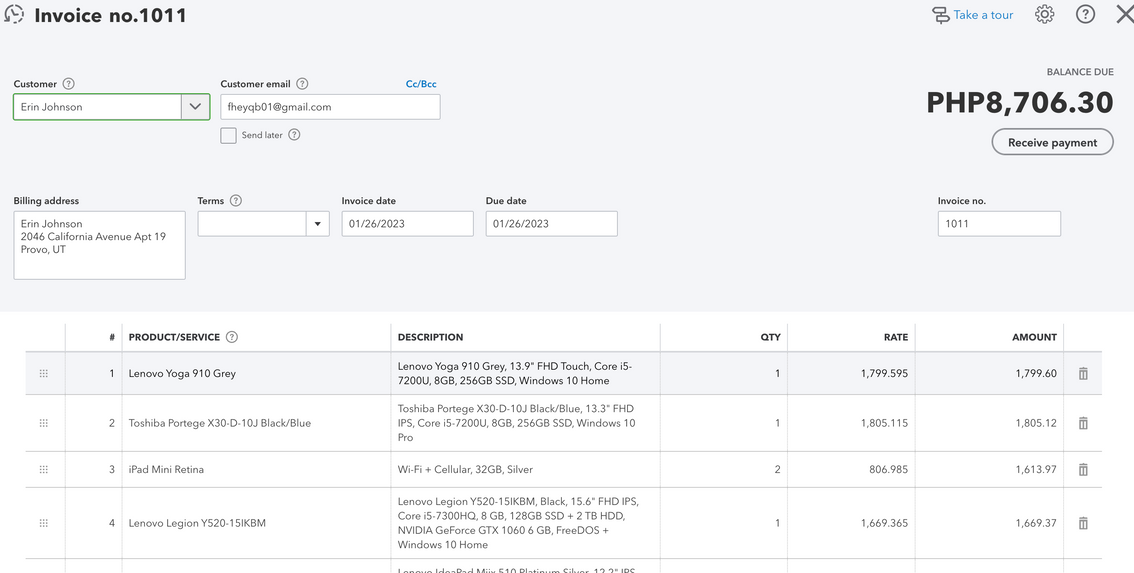The image size is (1134, 573).
Task: Click drag handle of Lenovo Yoga 910 row
Action: [x=43, y=373]
